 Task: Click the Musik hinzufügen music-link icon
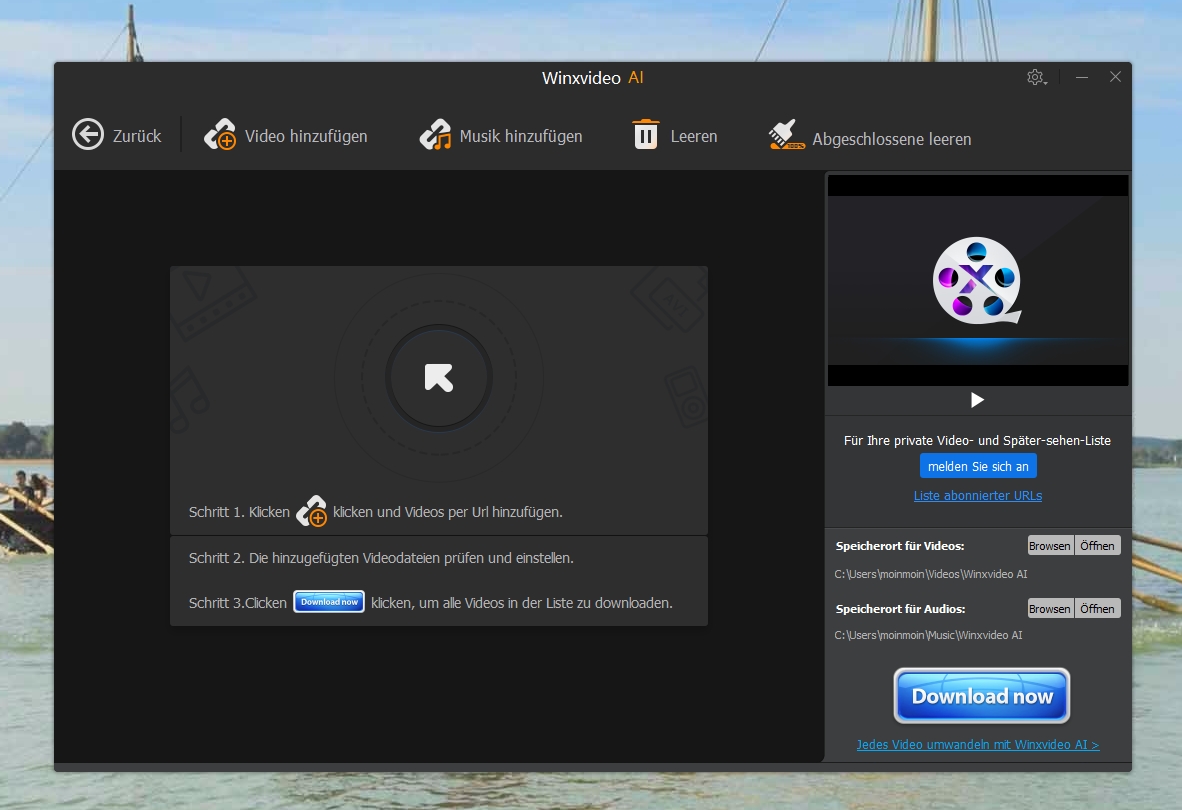(435, 135)
